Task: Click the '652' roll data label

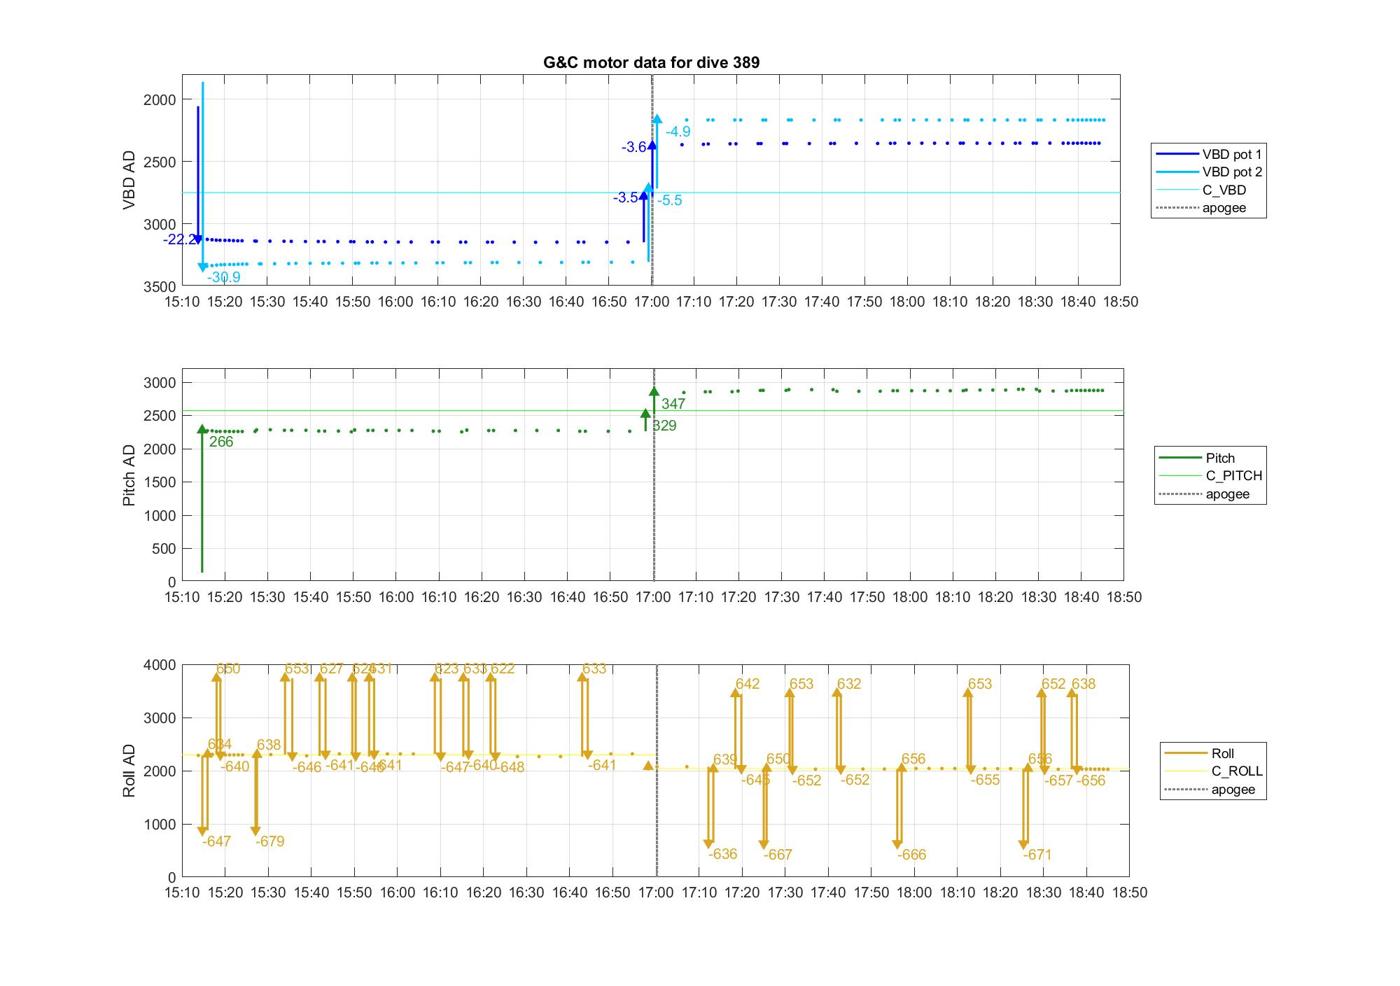Action: click(x=1054, y=684)
